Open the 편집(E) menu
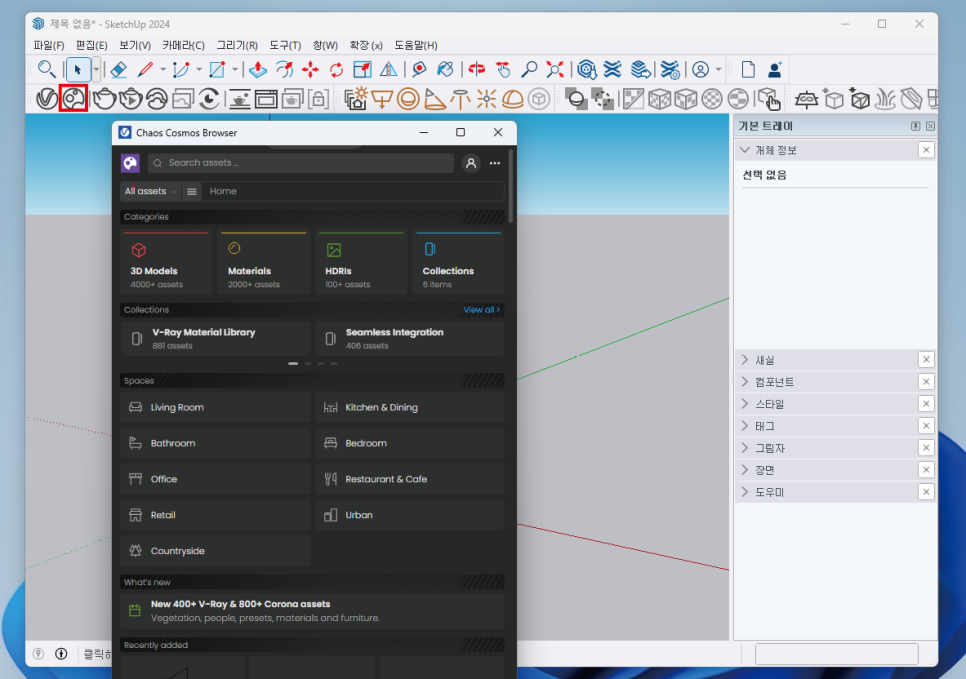The width and height of the screenshot is (966, 679). tap(91, 46)
